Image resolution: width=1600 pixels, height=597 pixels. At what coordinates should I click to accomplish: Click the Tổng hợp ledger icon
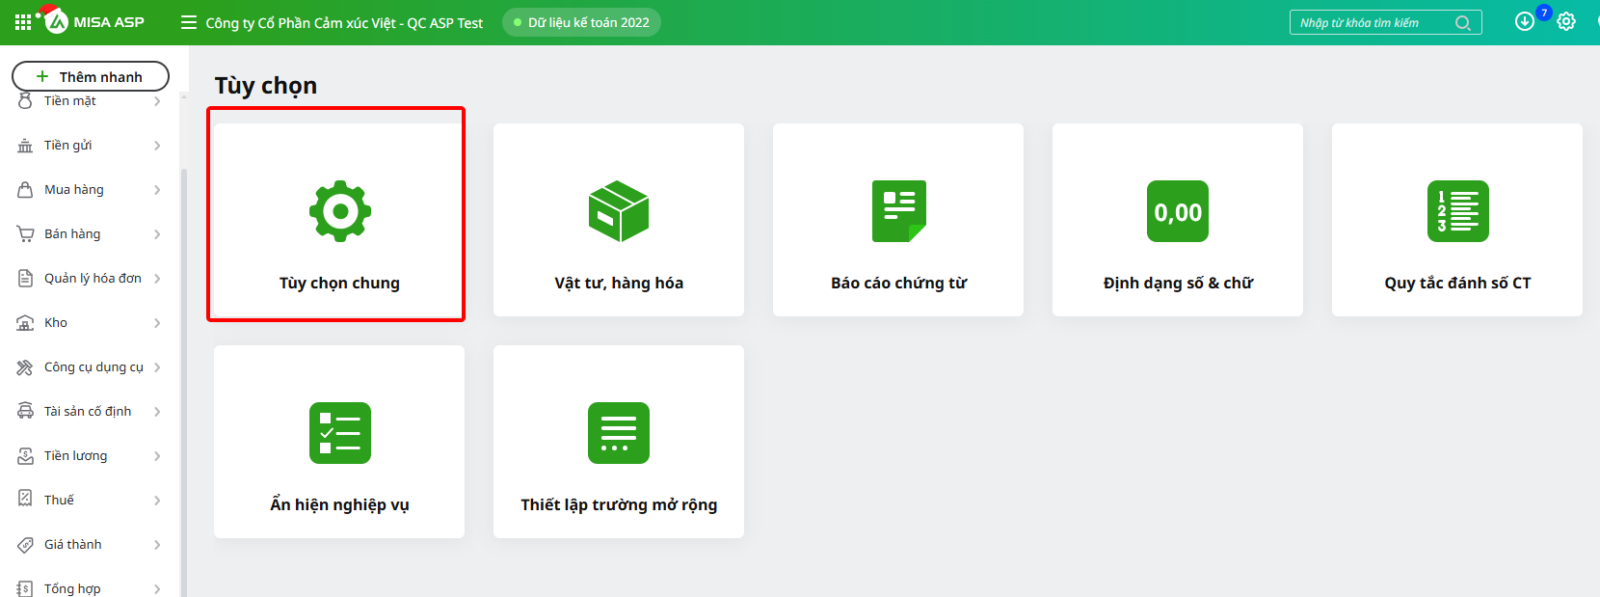[25, 589]
